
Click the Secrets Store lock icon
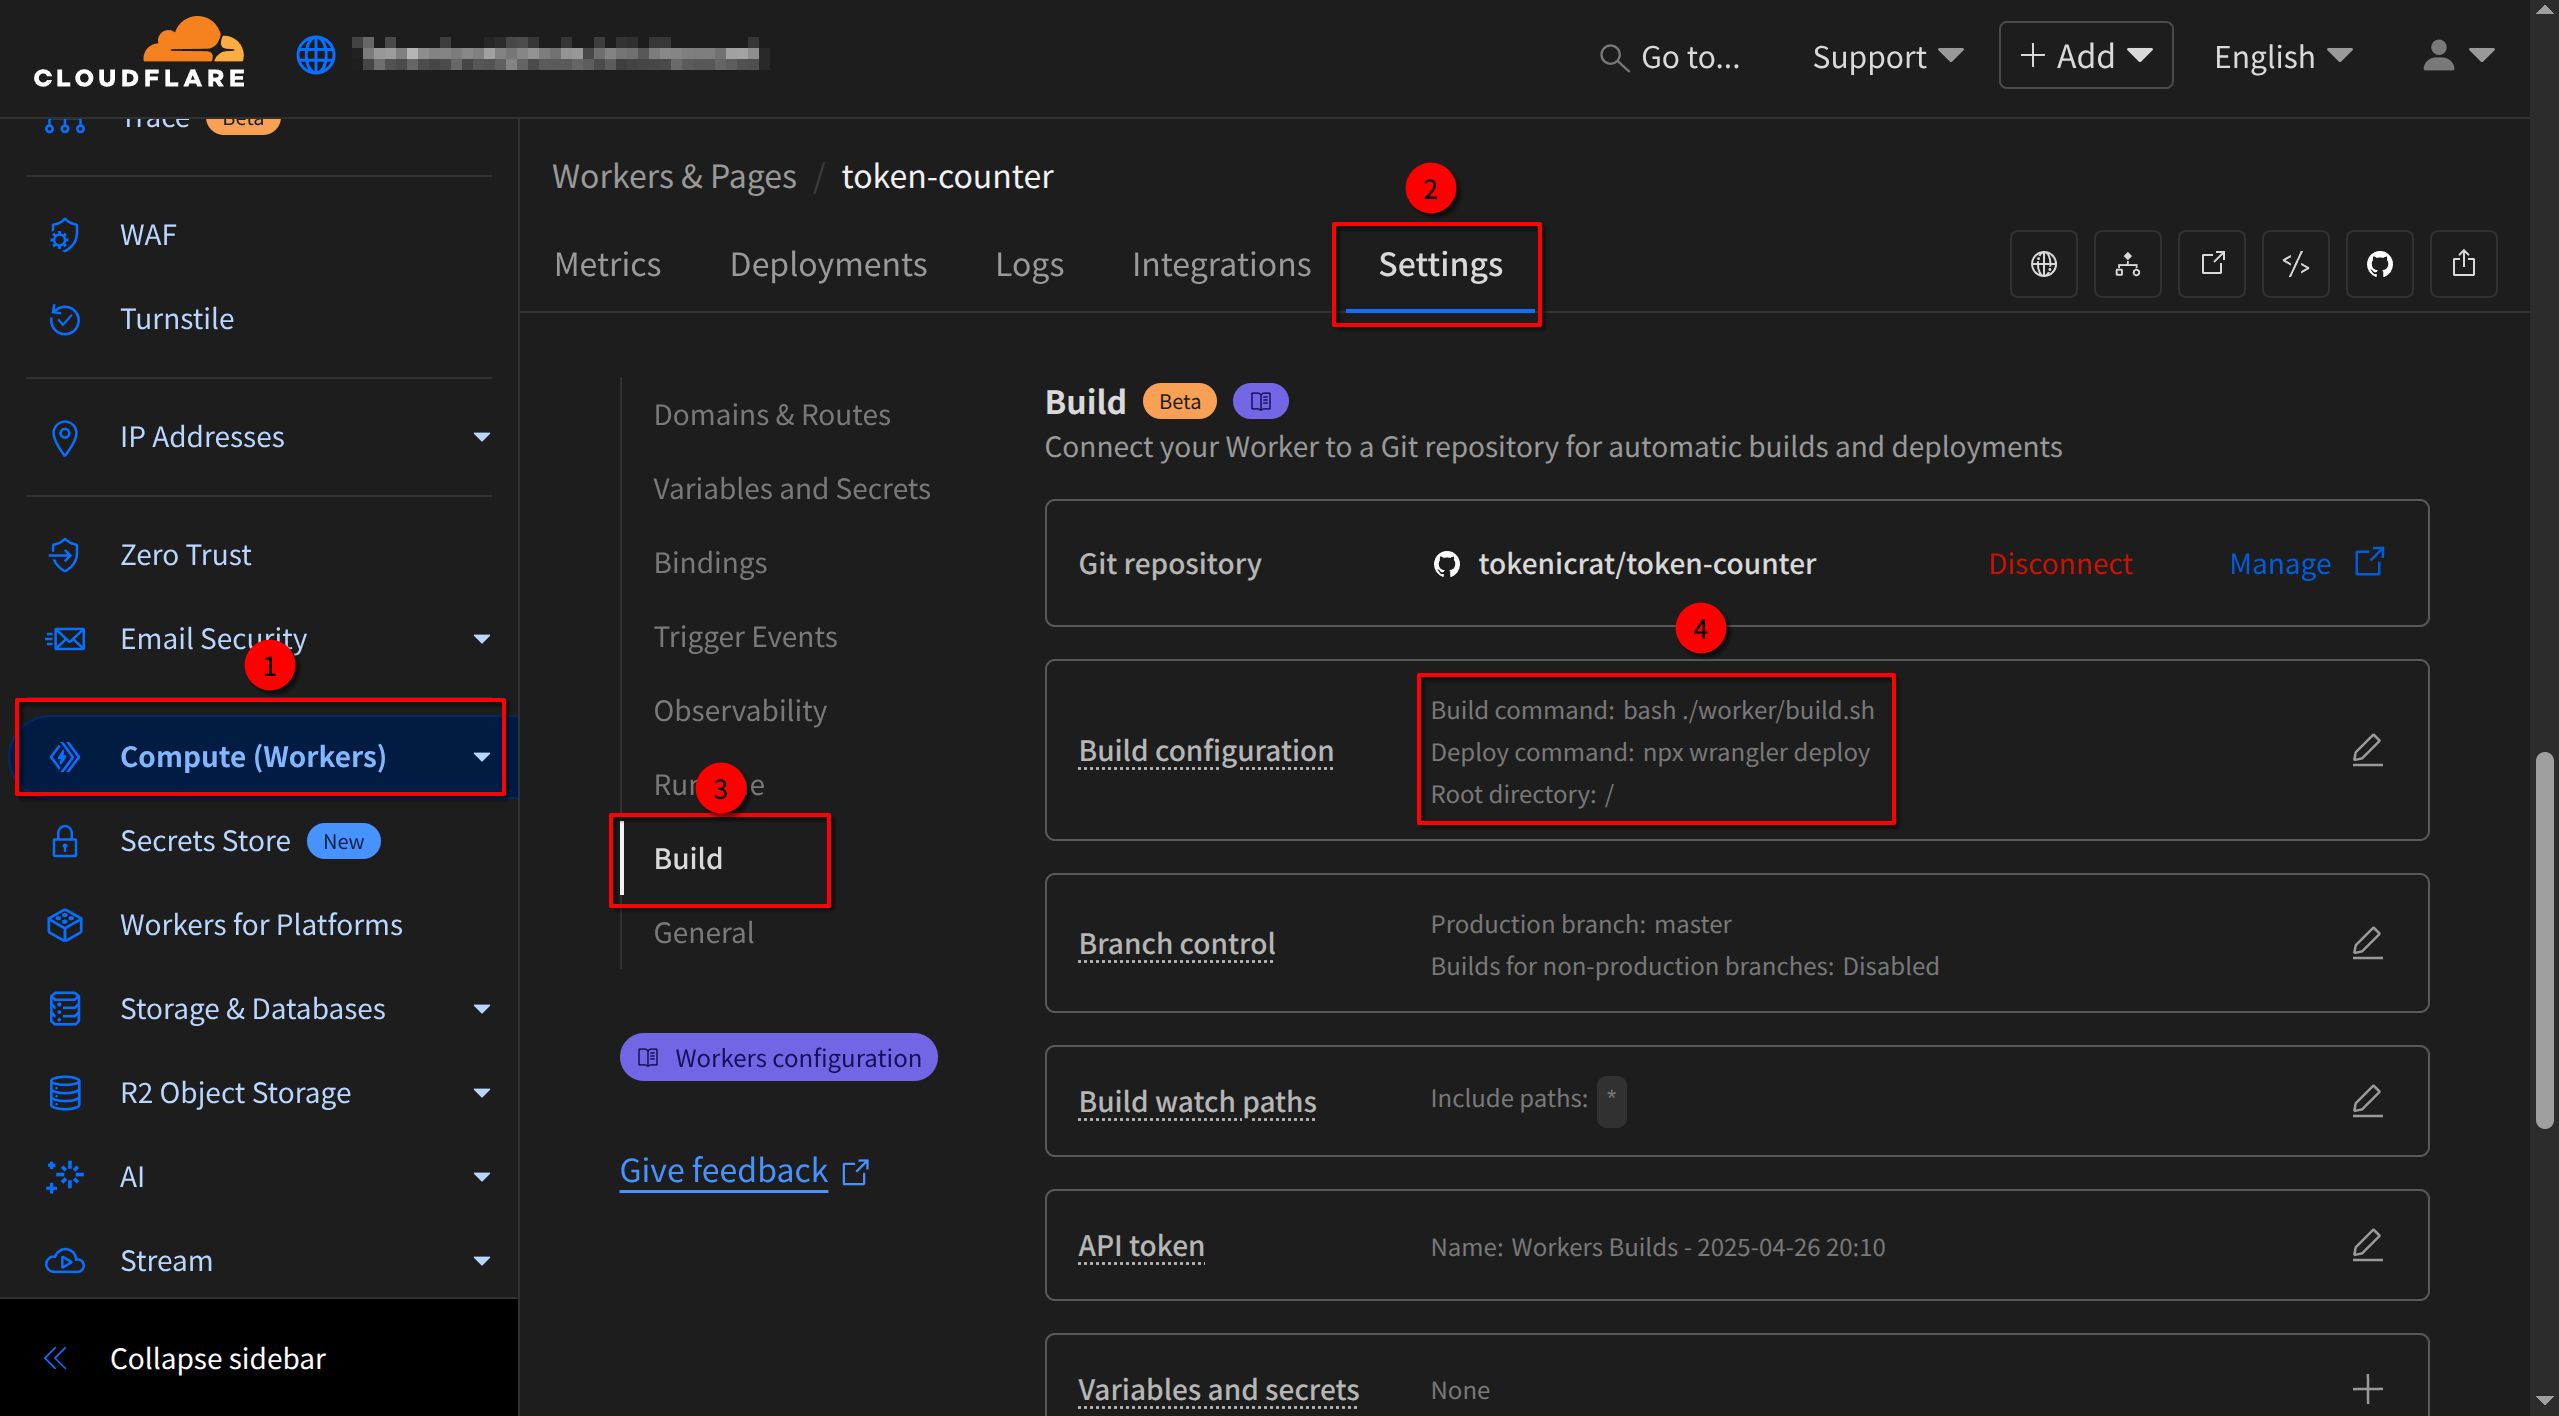[x=65, y=841]
